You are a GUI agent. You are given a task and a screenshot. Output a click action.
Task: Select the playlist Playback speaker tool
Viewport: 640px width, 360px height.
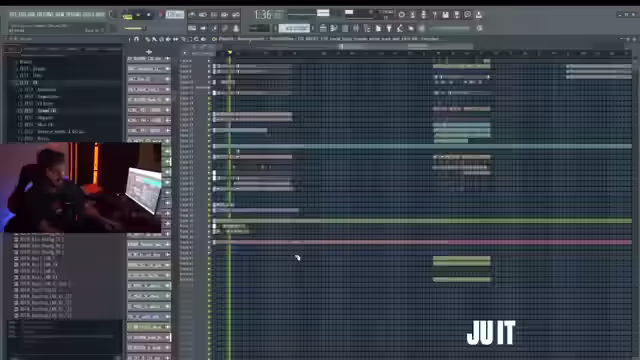pos(203,39)
